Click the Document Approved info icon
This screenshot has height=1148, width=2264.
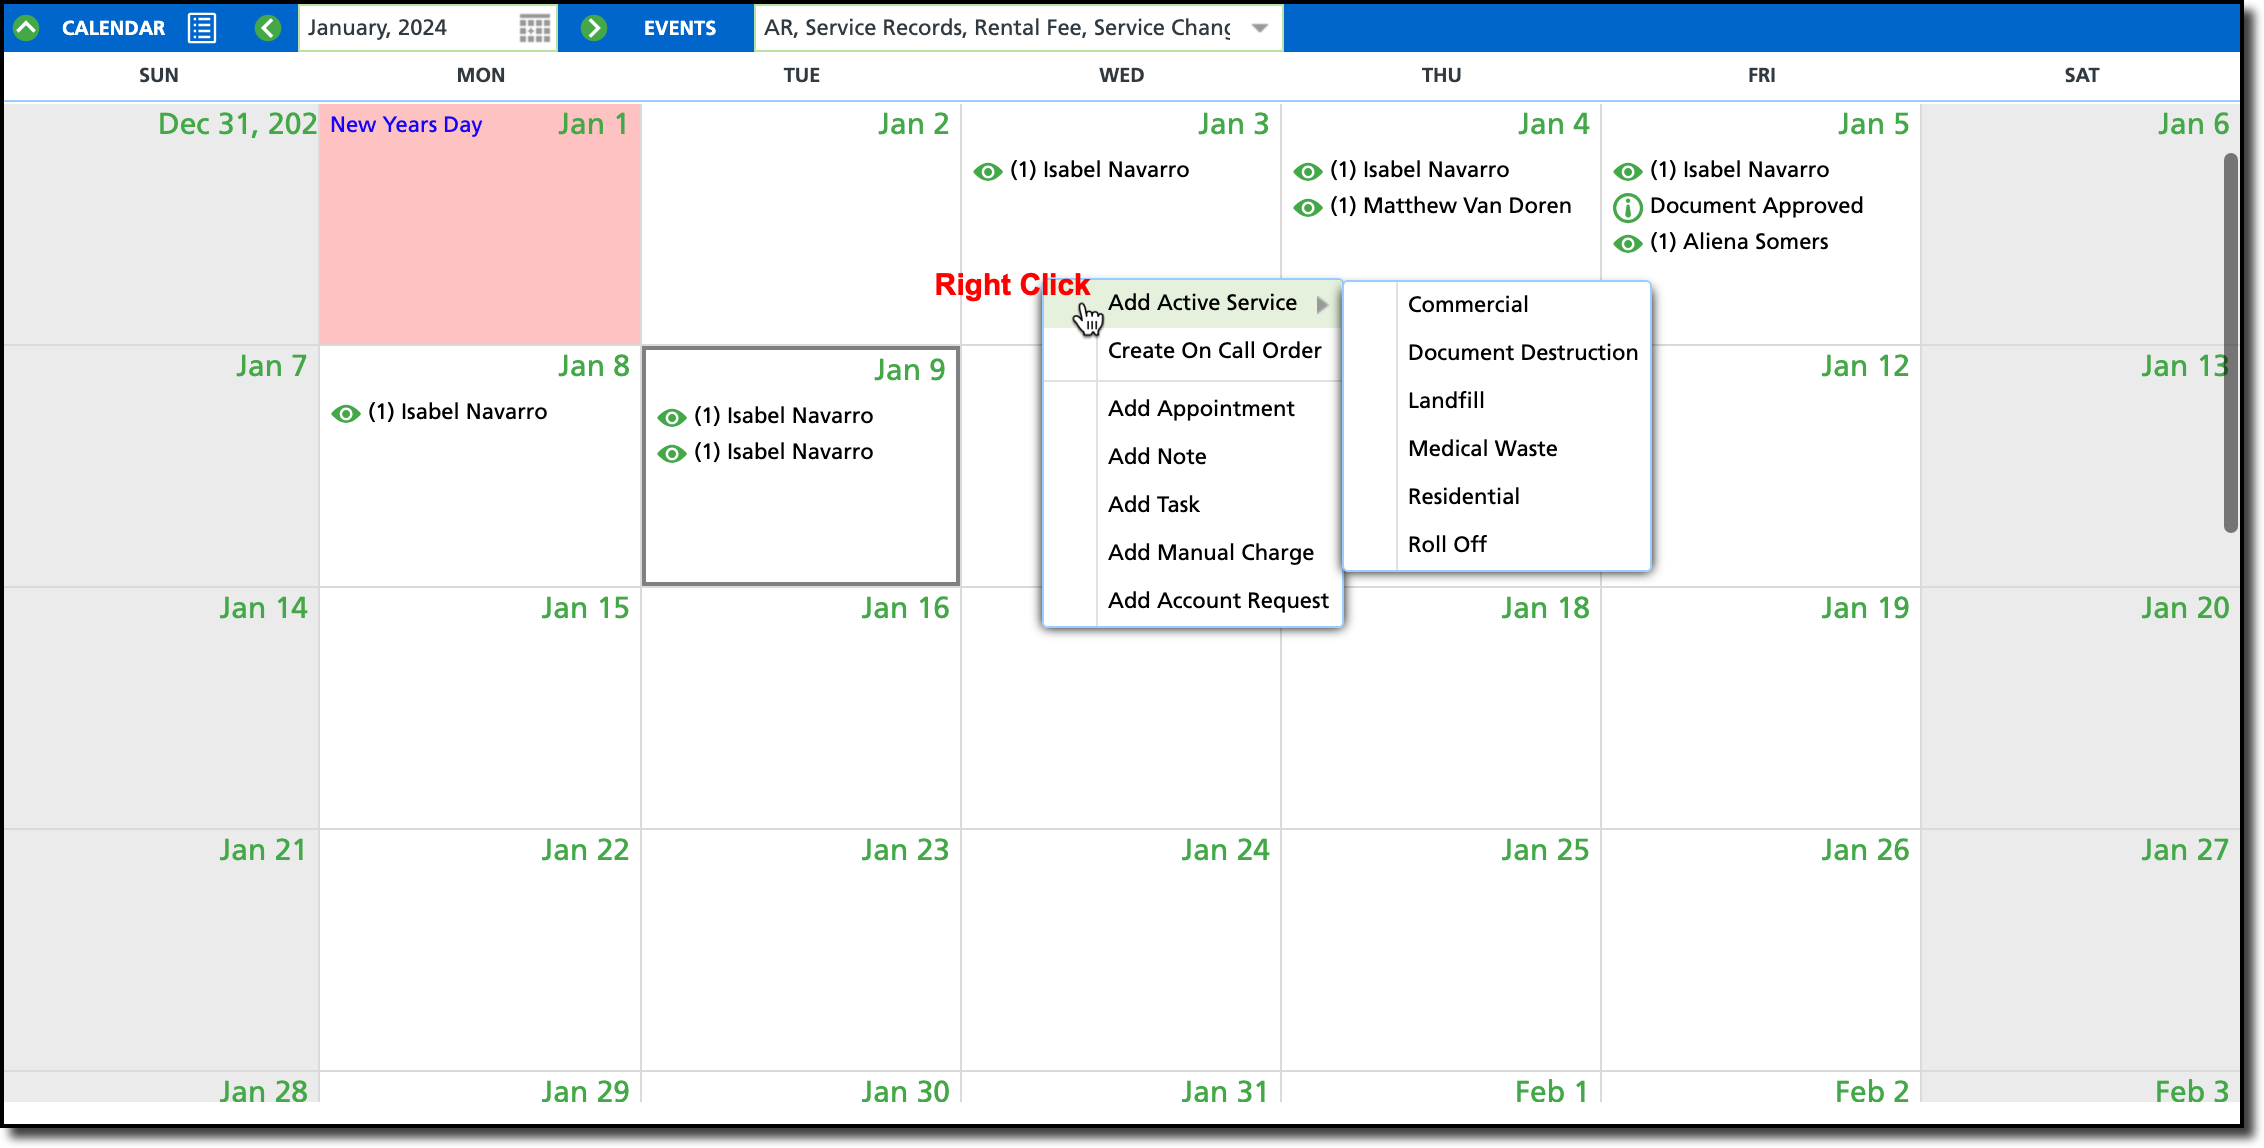1628,207
